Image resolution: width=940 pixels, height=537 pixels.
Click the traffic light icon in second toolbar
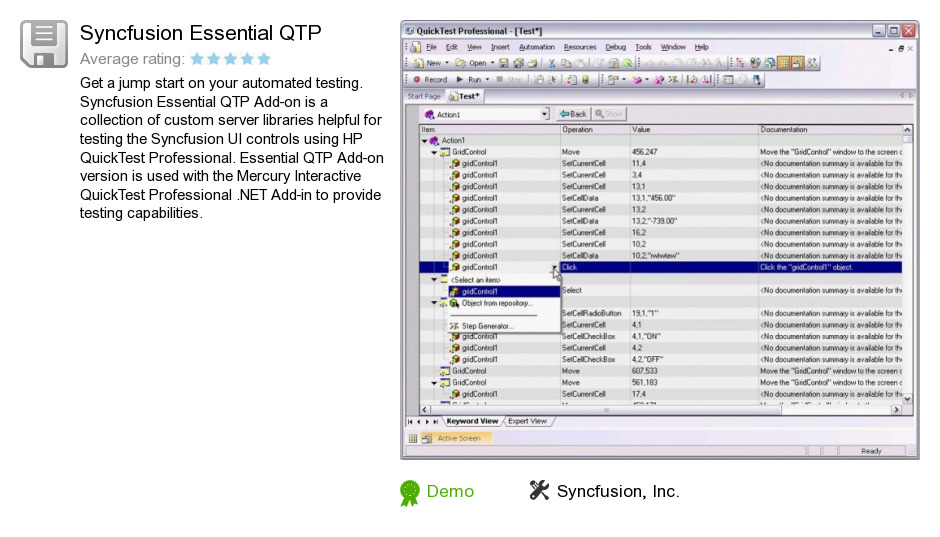point(586,80)
